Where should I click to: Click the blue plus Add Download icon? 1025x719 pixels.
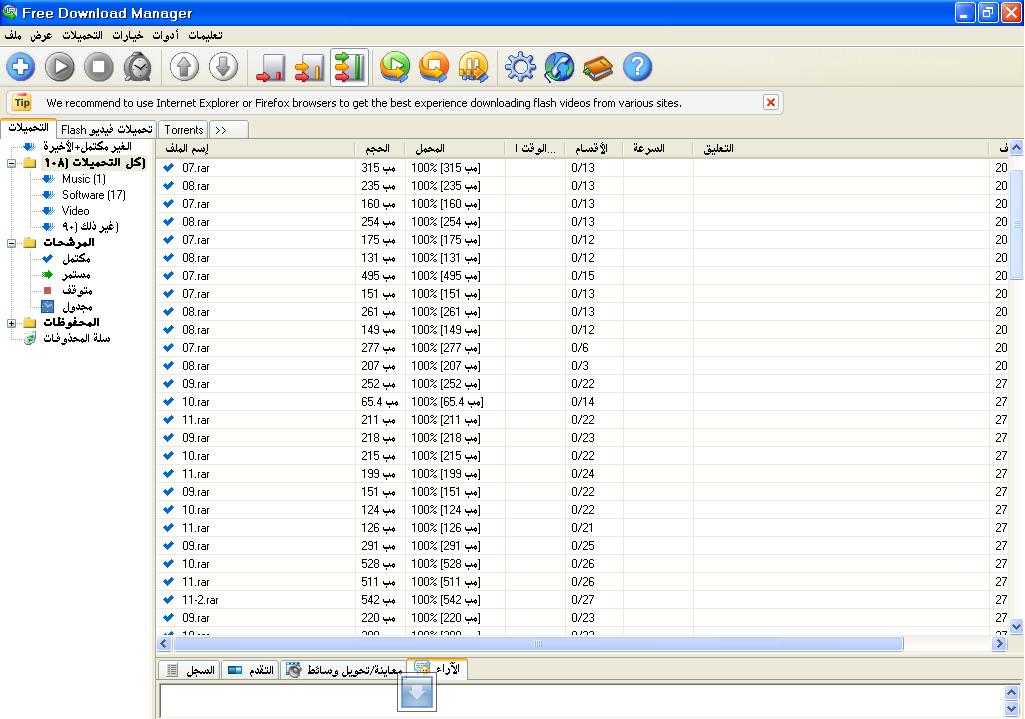20,67
